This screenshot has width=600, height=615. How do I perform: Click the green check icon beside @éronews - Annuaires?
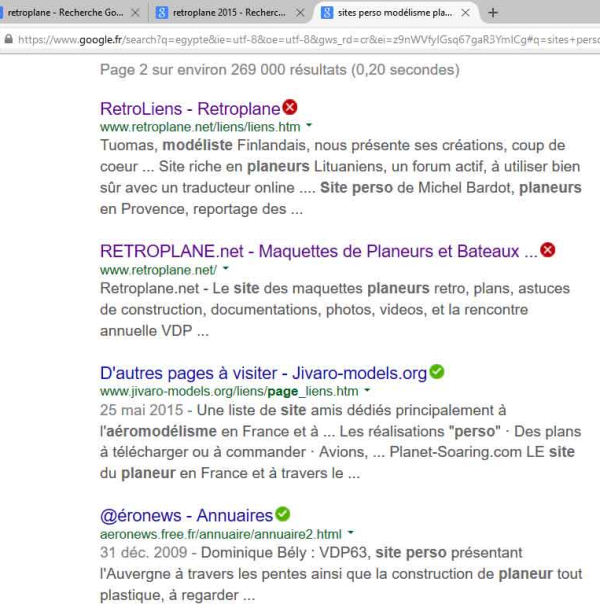pos(282,514)
